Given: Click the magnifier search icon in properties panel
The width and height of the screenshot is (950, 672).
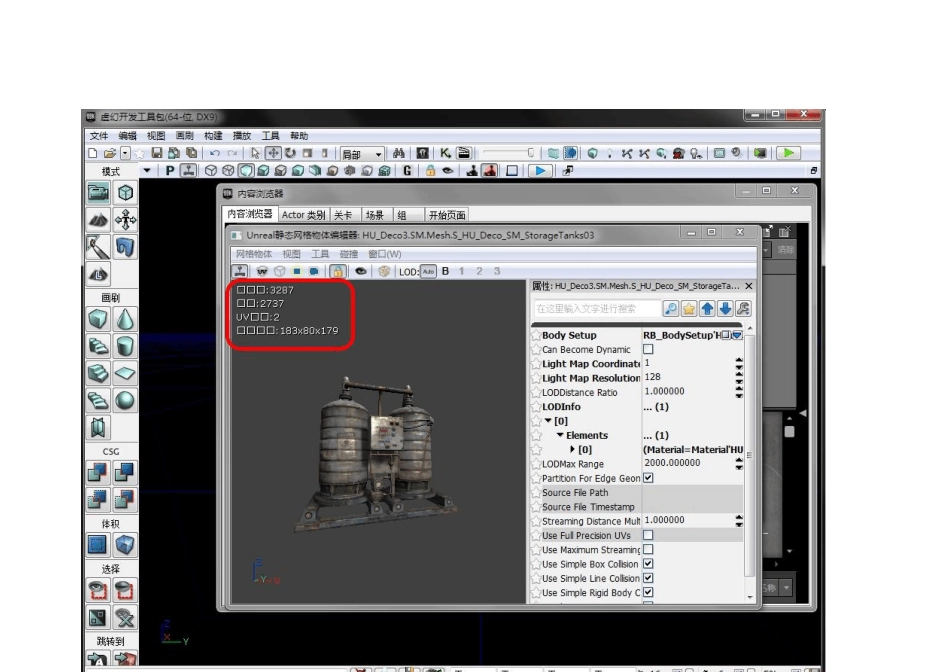Looking at the screenshot, I should (673, 309).
